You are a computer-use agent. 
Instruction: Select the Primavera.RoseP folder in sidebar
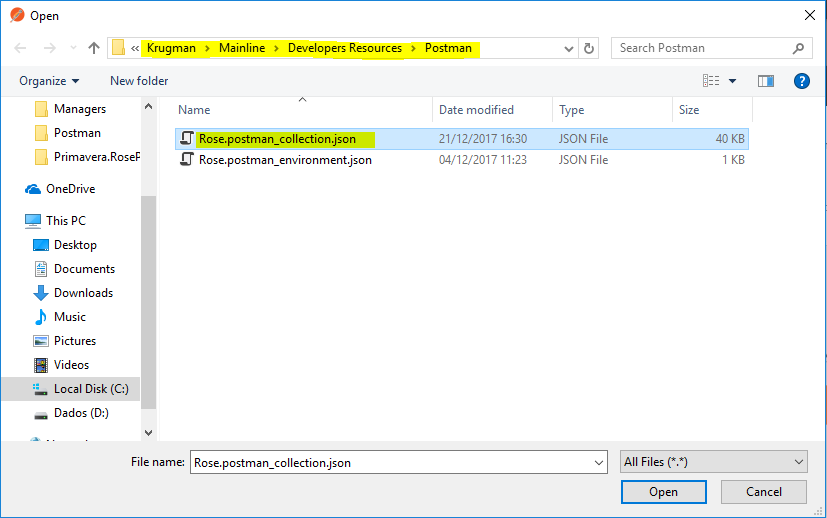88,157
